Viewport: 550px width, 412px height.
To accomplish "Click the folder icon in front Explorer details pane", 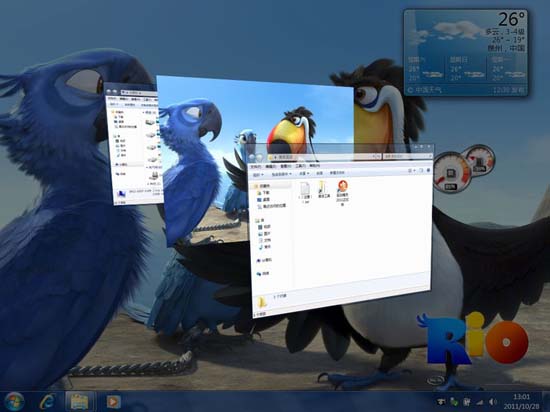I will (261, 302).
